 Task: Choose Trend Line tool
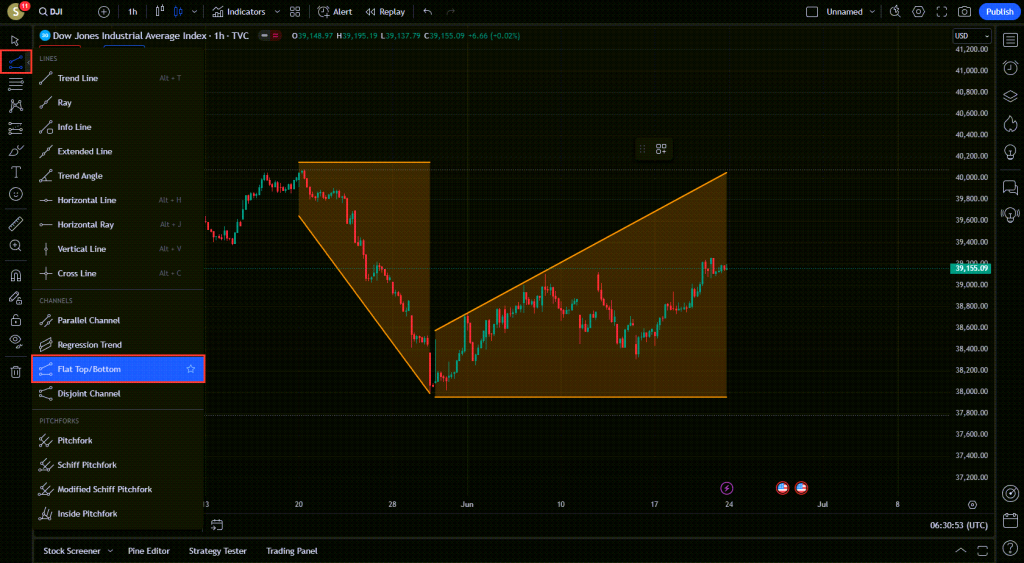(118, 78)
